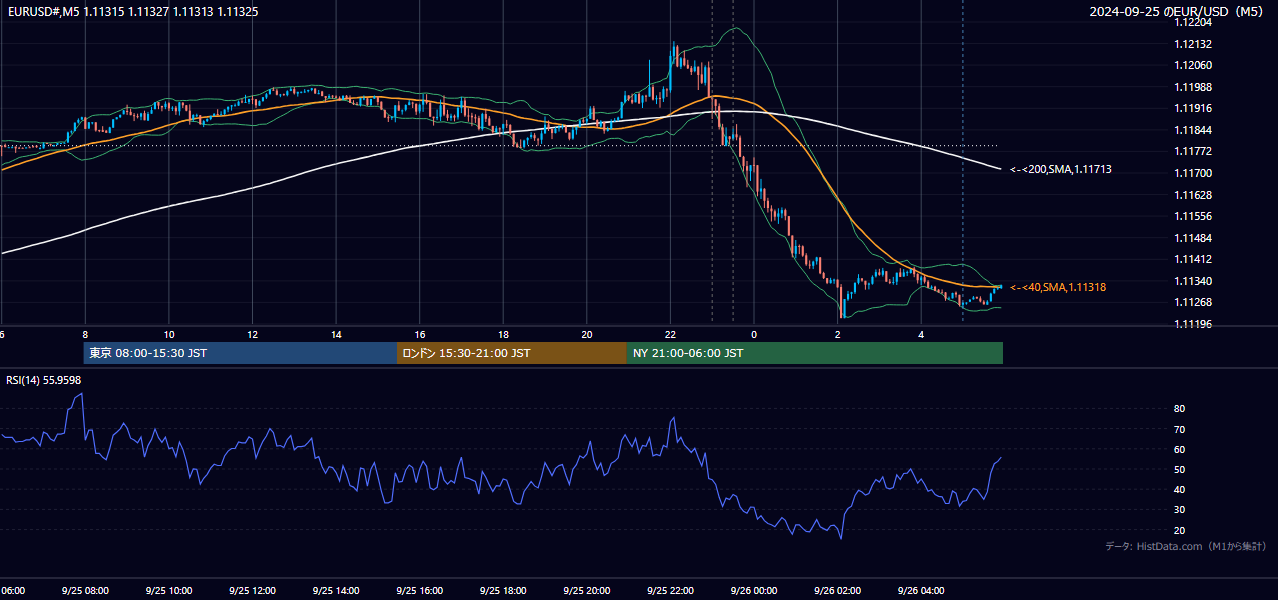The height and width of the screenshot is (600, 1278).
Task: Select the NY 21:00-06:00 JST session bar
Action: click(x=815, y=353)
